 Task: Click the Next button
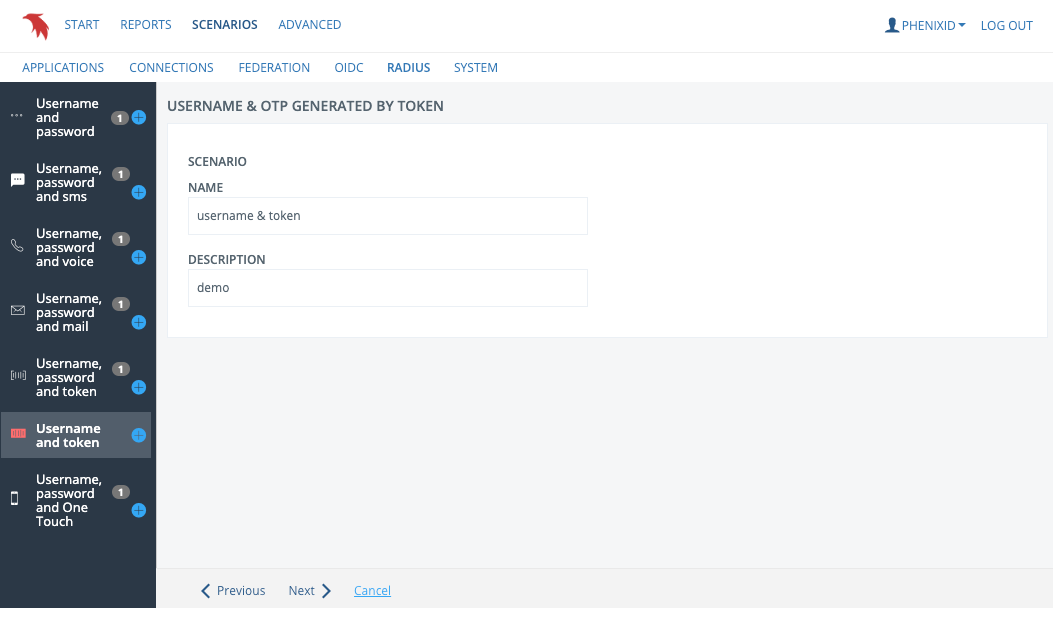click(x=309, y=591)
